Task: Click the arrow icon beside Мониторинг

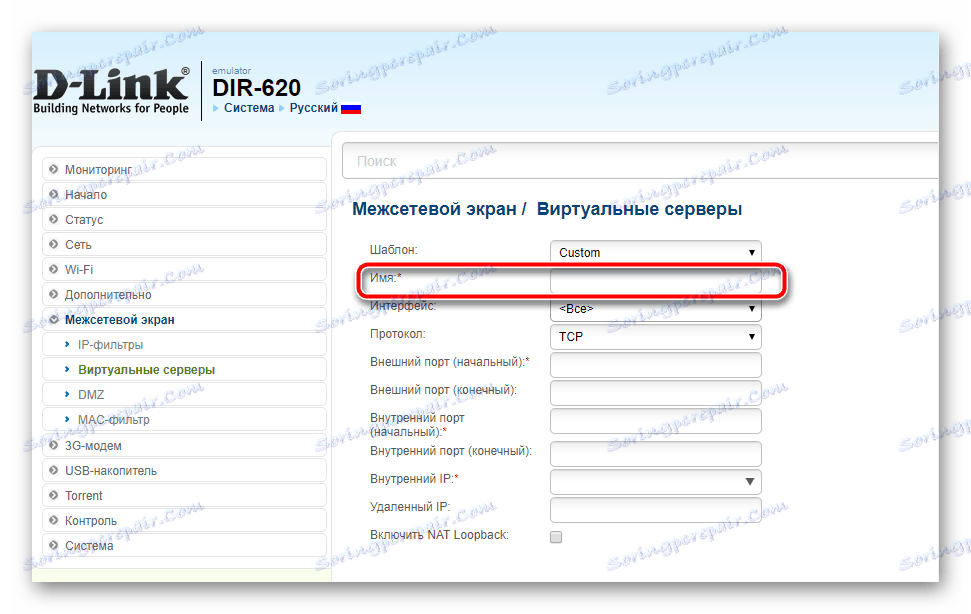Action: click(x=51, y=169)
